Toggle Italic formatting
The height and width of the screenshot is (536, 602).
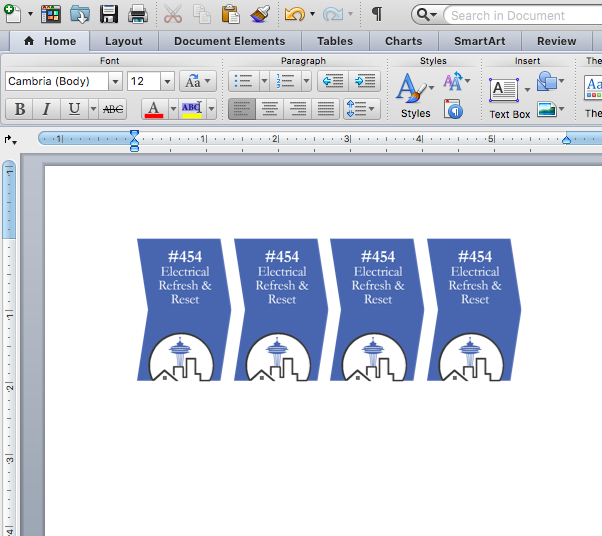click(x=46, y=109)
